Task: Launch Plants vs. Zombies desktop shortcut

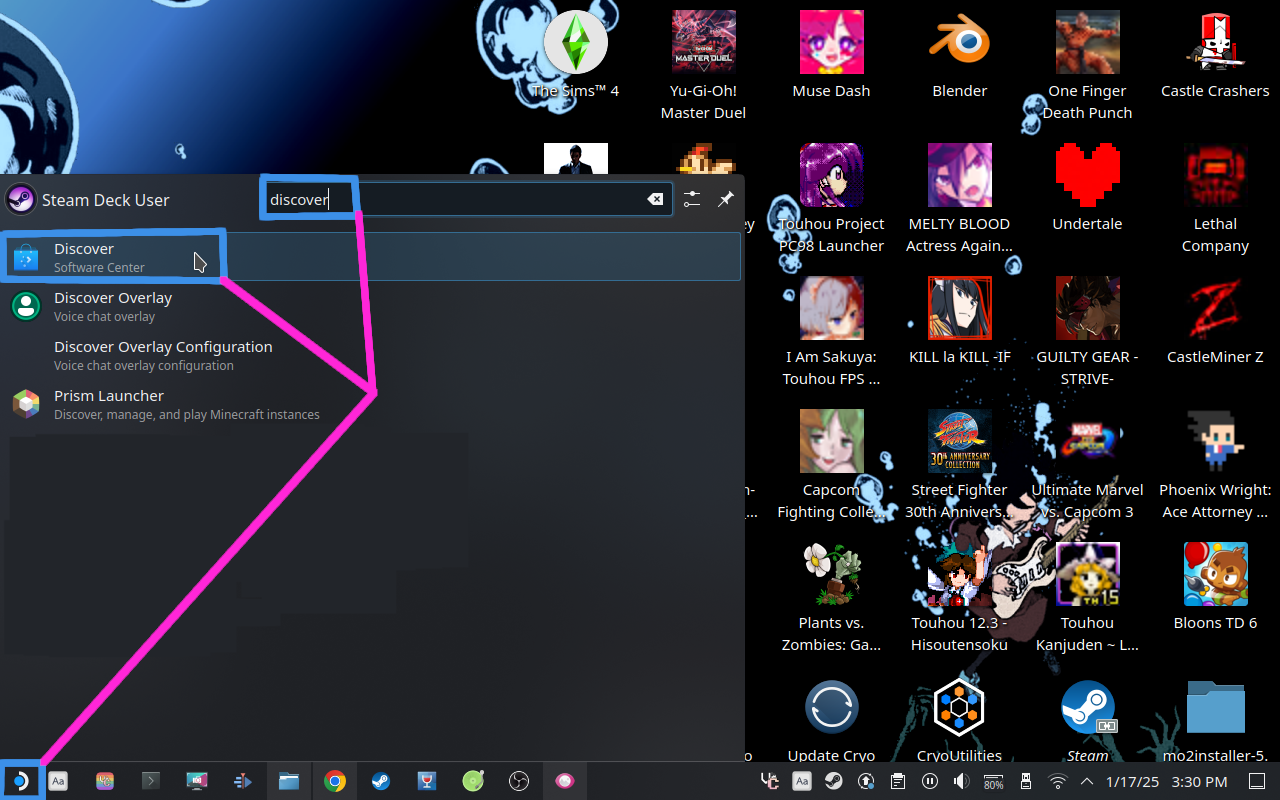Action: pyautogui.click(x=832, y=598)
